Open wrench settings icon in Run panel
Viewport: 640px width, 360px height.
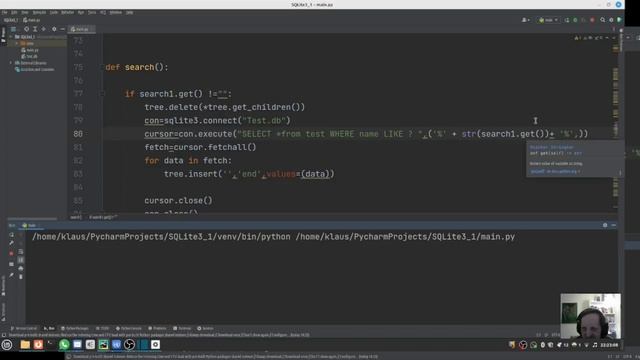pyautogui.click(x=11, y=243)
